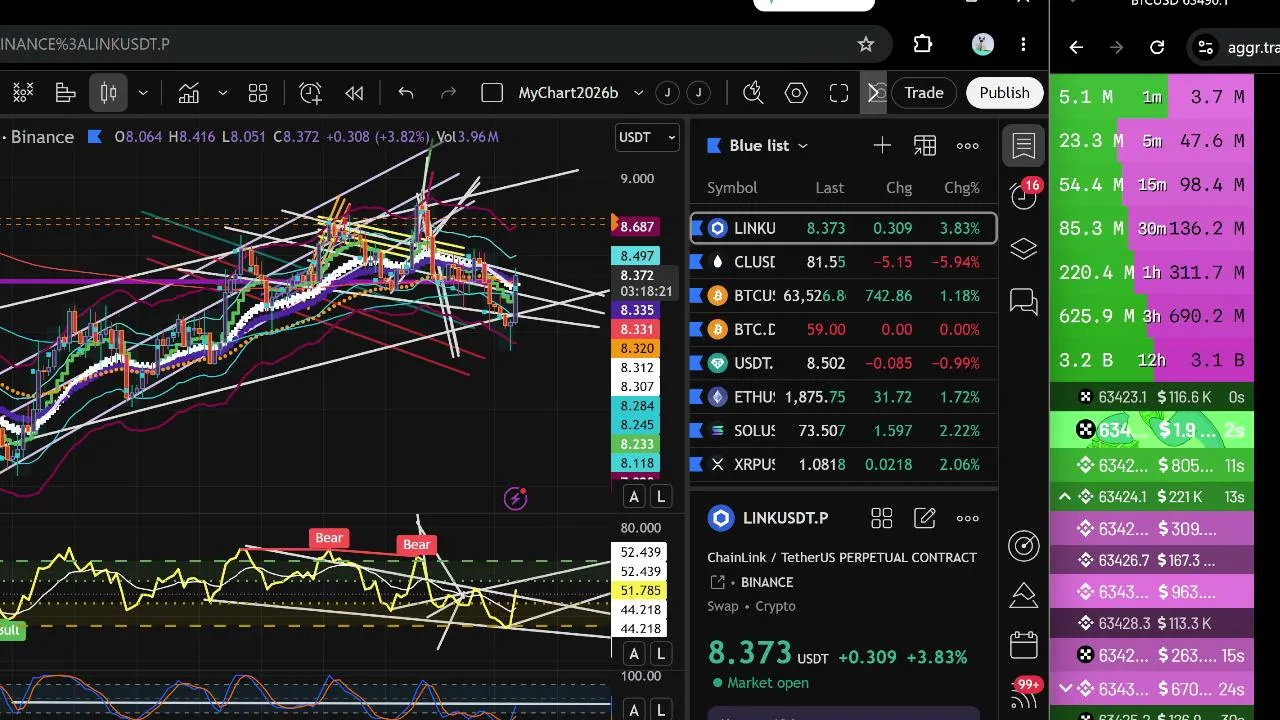Open the LINKUSDT.P details grid icon
The height and width of the screenshot is (720, 1280).
pos(882,518)
